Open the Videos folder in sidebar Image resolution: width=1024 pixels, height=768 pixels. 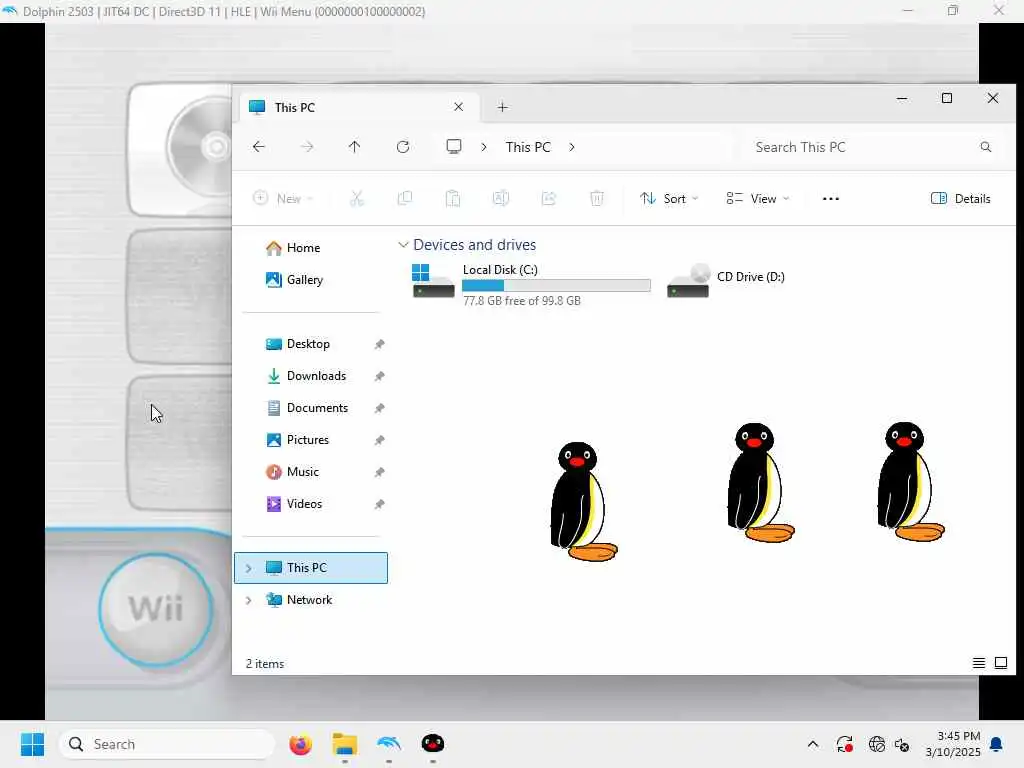point(304,504)
